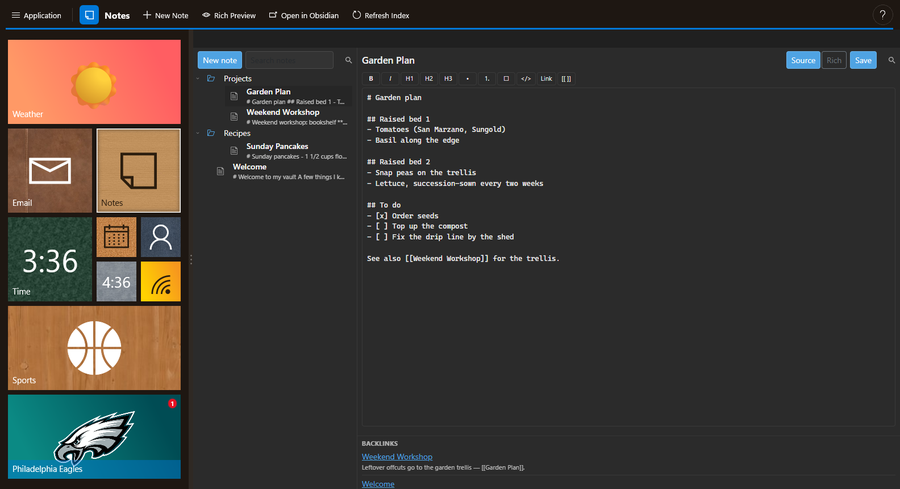Open the Welcome note in tree
The height and width of the screenshot is (489, 900).
tap(281, 172)
